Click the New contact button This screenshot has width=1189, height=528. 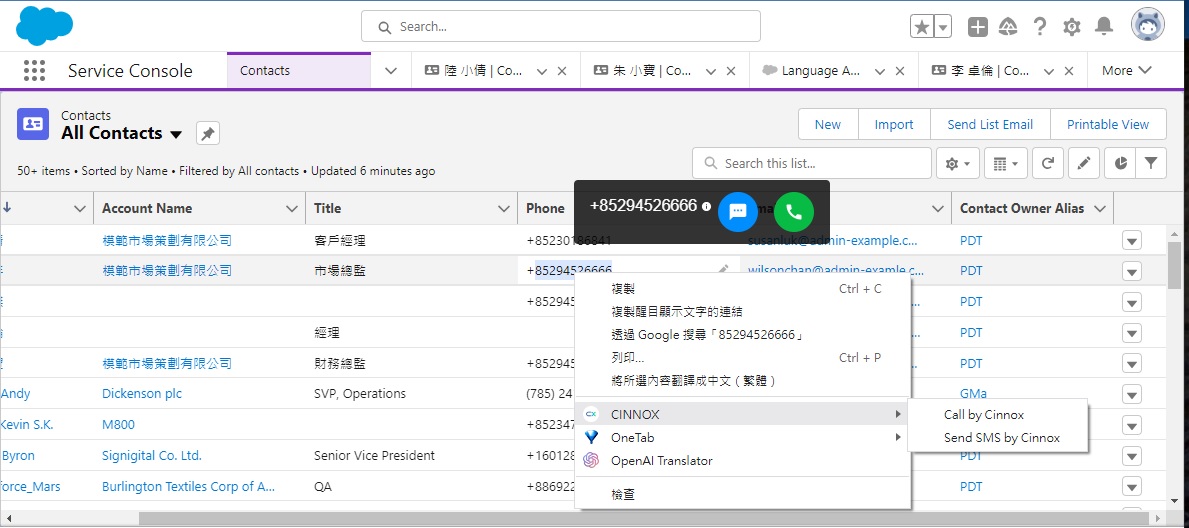tap(827, 124)
